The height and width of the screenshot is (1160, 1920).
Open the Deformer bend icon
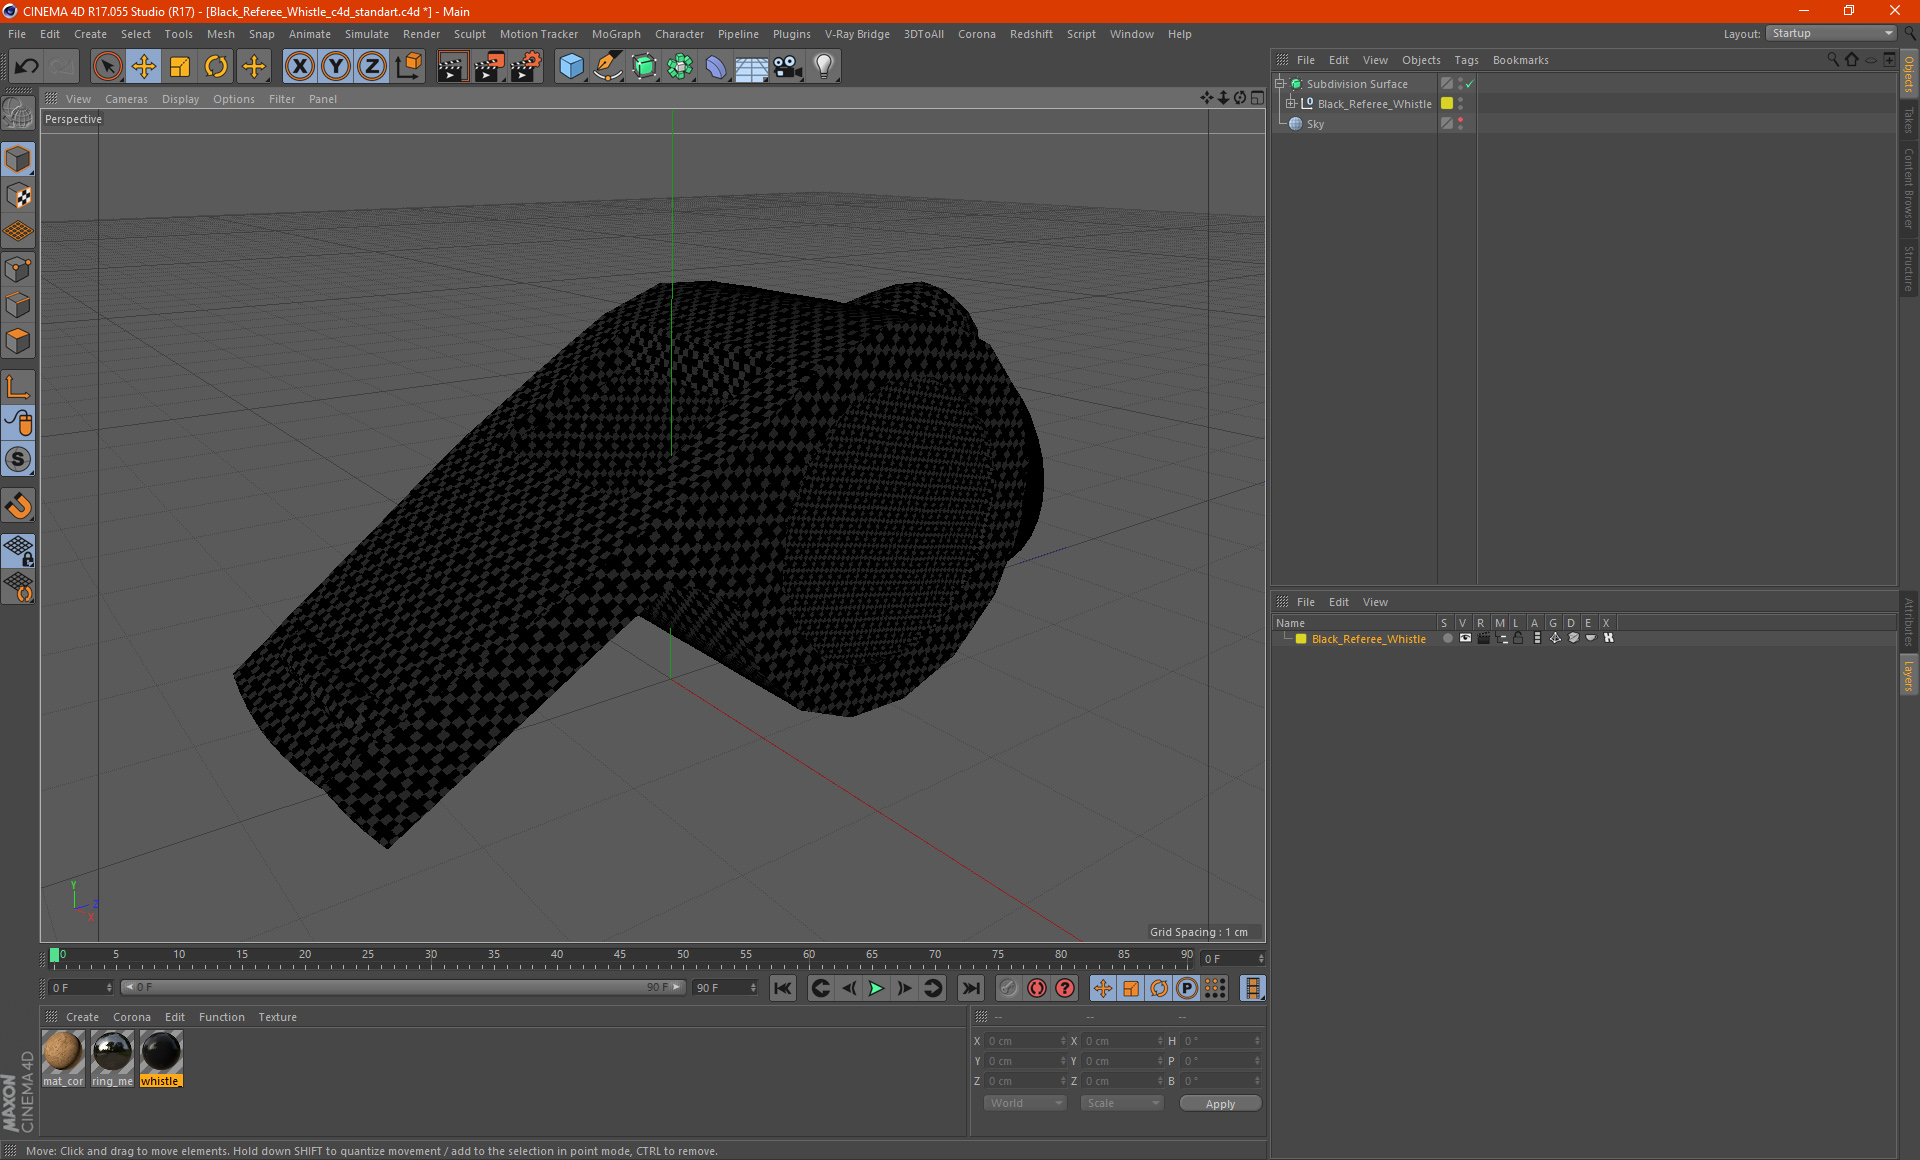coord(716,67)
